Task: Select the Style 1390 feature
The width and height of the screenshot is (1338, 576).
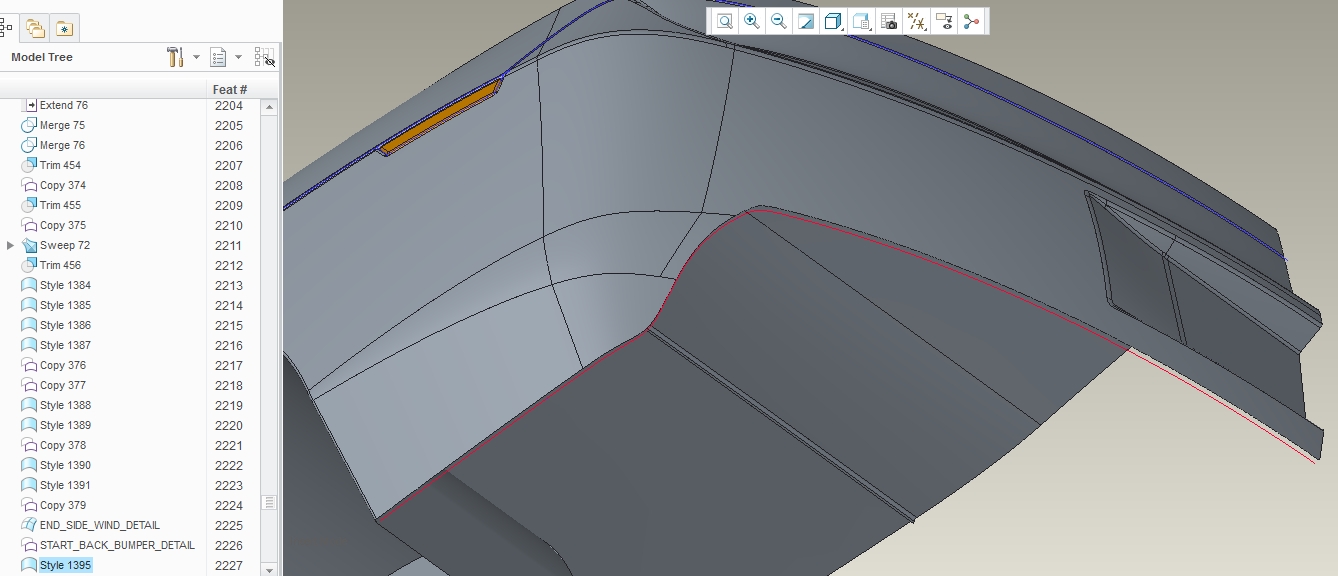Action: [65, 465]
